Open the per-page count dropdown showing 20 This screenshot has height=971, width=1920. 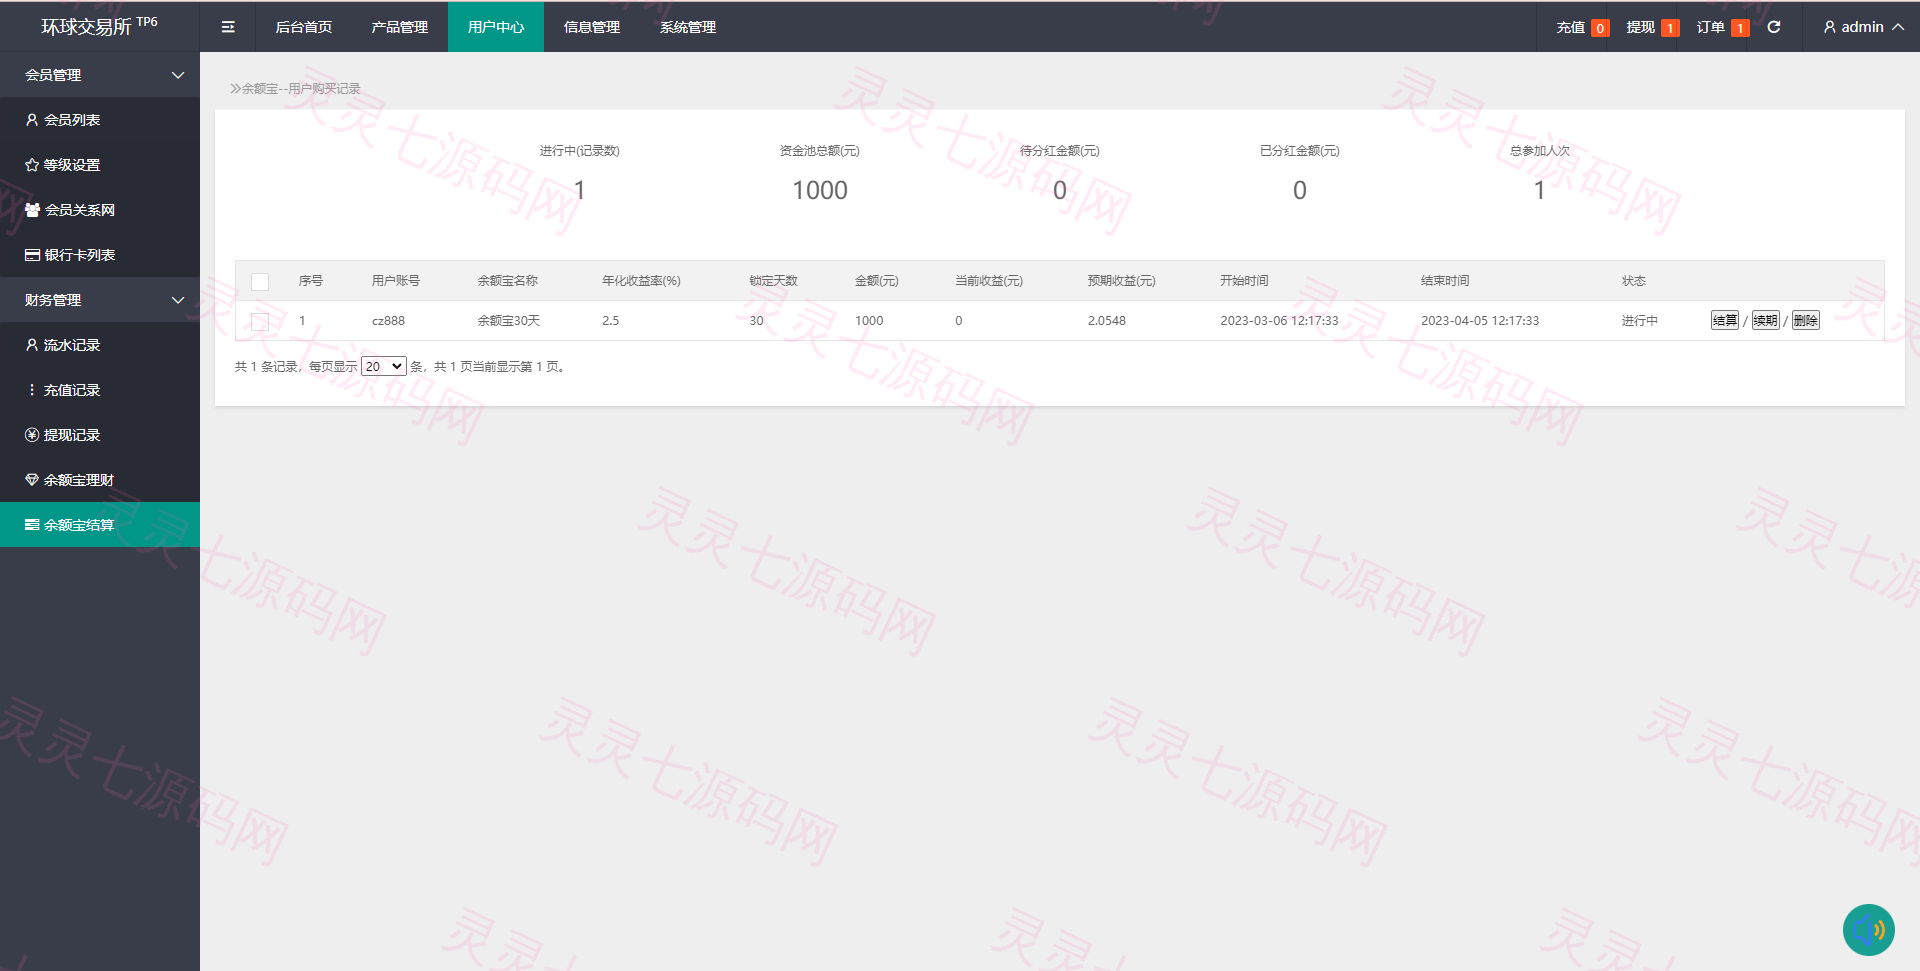coord(384,366)
